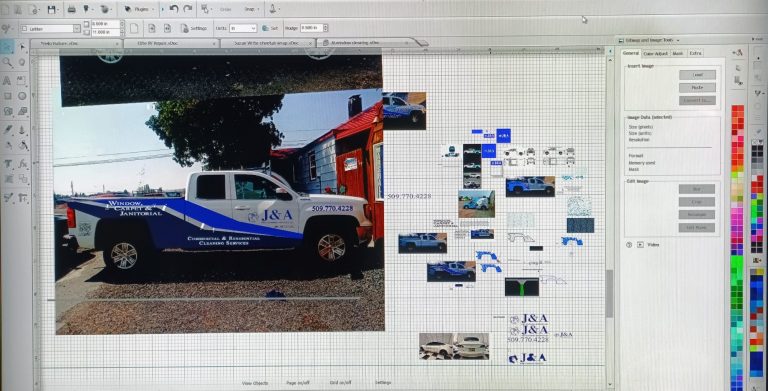Screen dimensions: 768x391
Task: Pick the bright green swatch in palette
Action: pyautogui.click(x=737, y=265)
